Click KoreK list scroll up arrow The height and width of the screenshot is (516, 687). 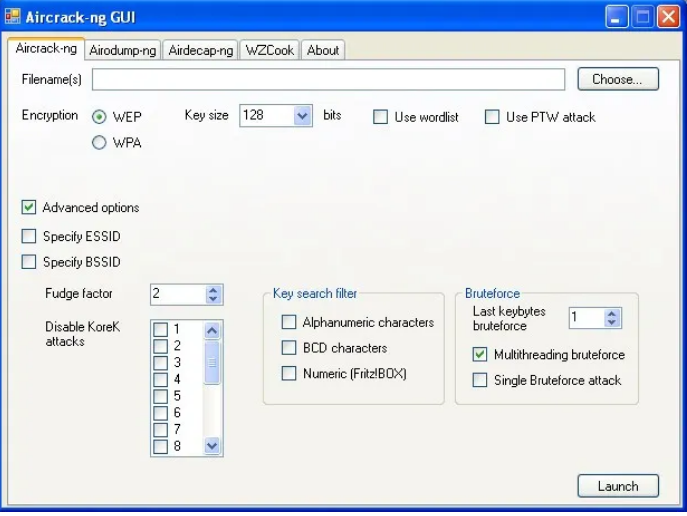pyautogui.click(x=212, y=330)
